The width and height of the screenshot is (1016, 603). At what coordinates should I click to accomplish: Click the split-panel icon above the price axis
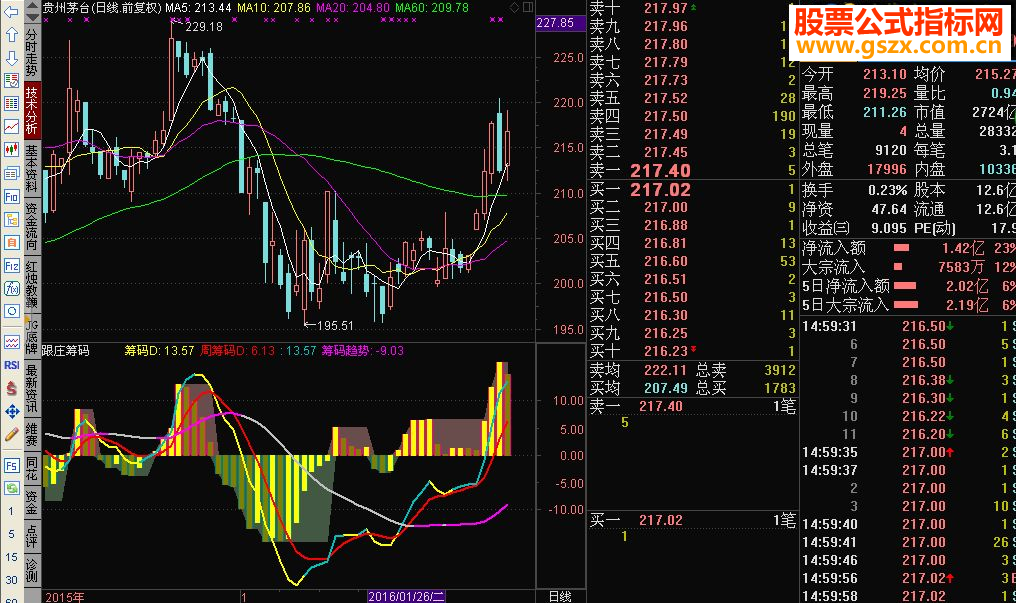(x=528, y=7)
